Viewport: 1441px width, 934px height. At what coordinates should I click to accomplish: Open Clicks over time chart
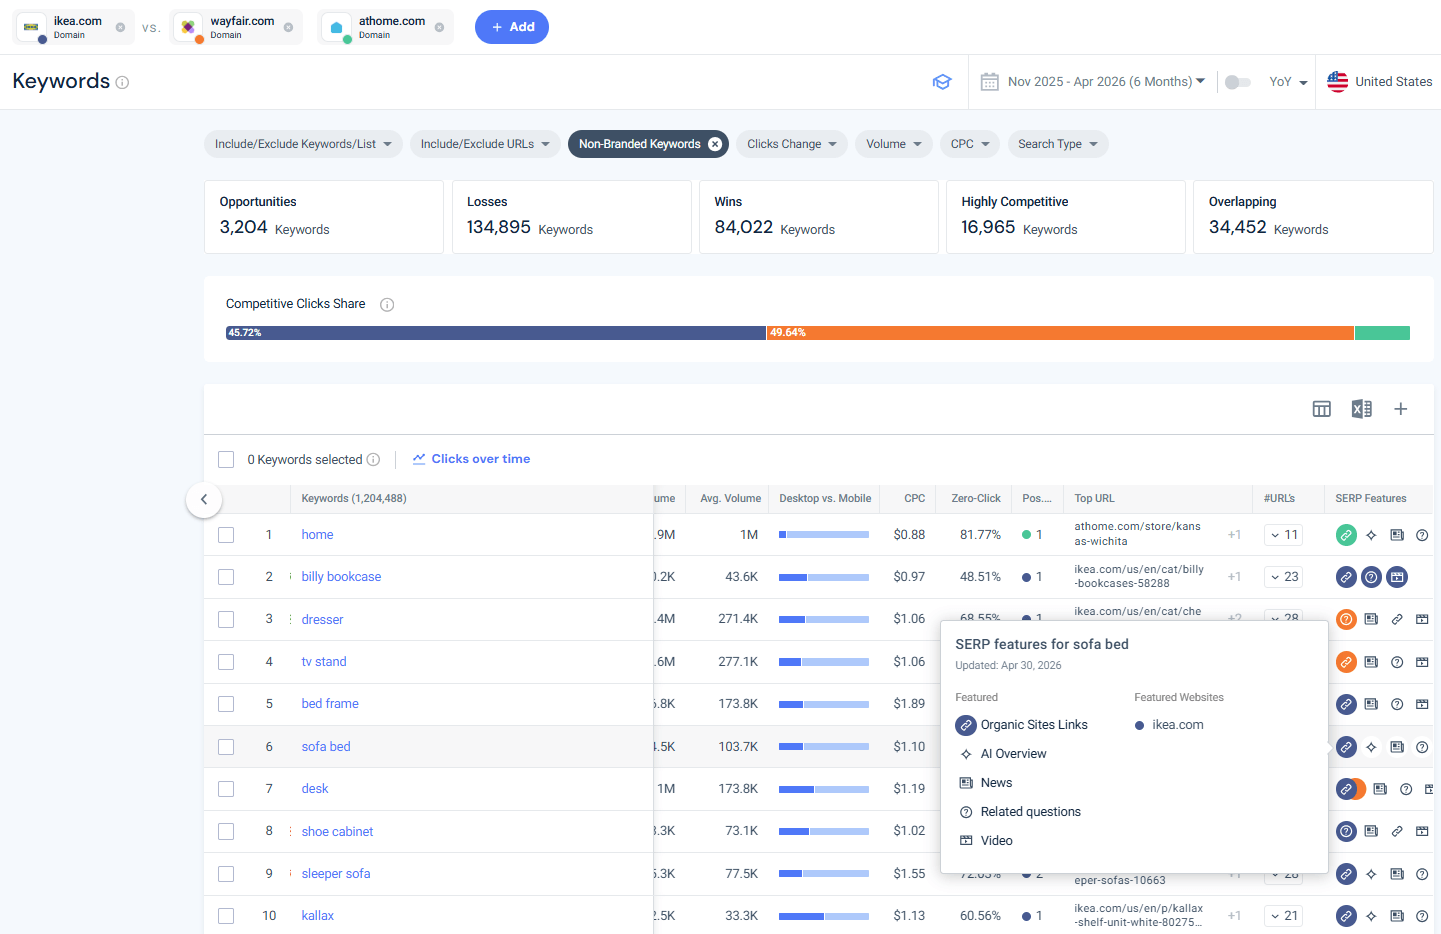click(x=471, y=459)
